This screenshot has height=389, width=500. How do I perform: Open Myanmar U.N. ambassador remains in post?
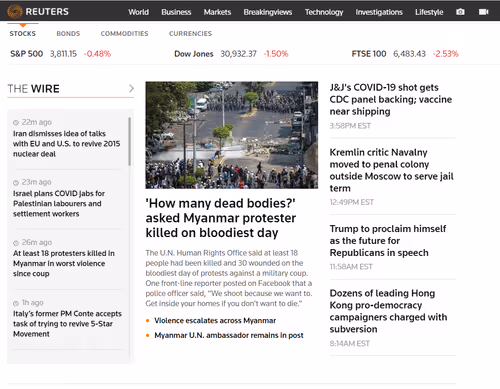pos(229,335)
